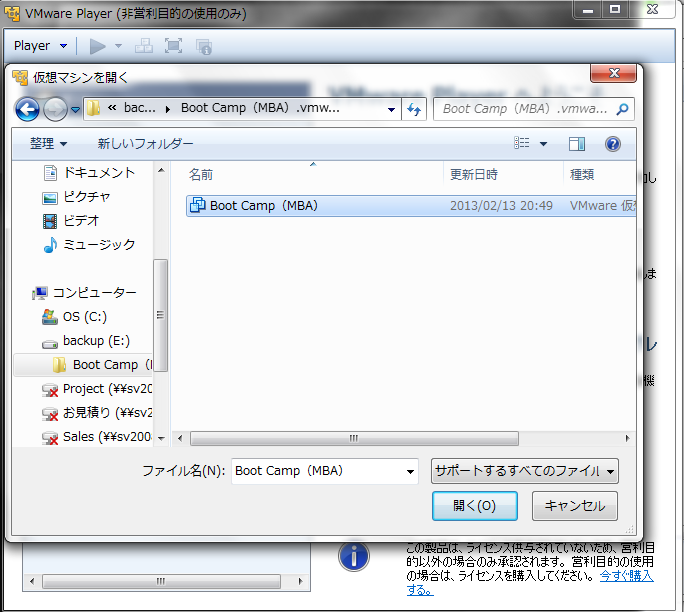Select ドキュメント in the navigation pane
Viewport: 684px width, 612px height.
coord(89,173)
